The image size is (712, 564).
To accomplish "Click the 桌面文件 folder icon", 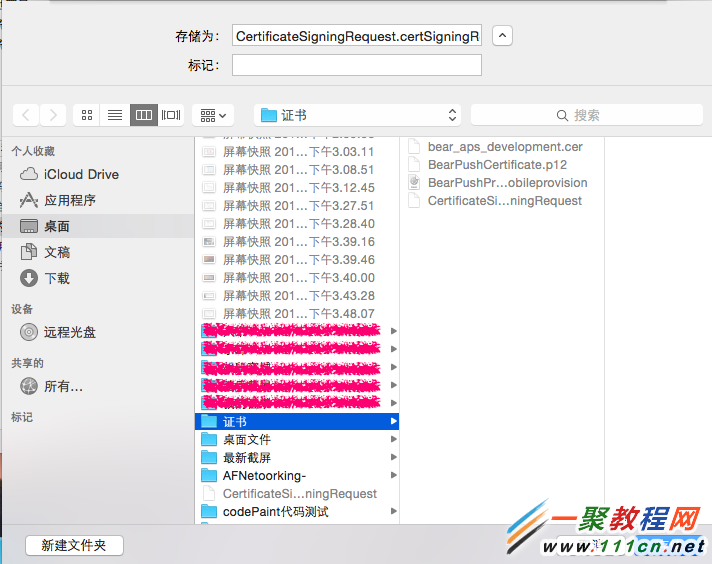I will 209,439.
